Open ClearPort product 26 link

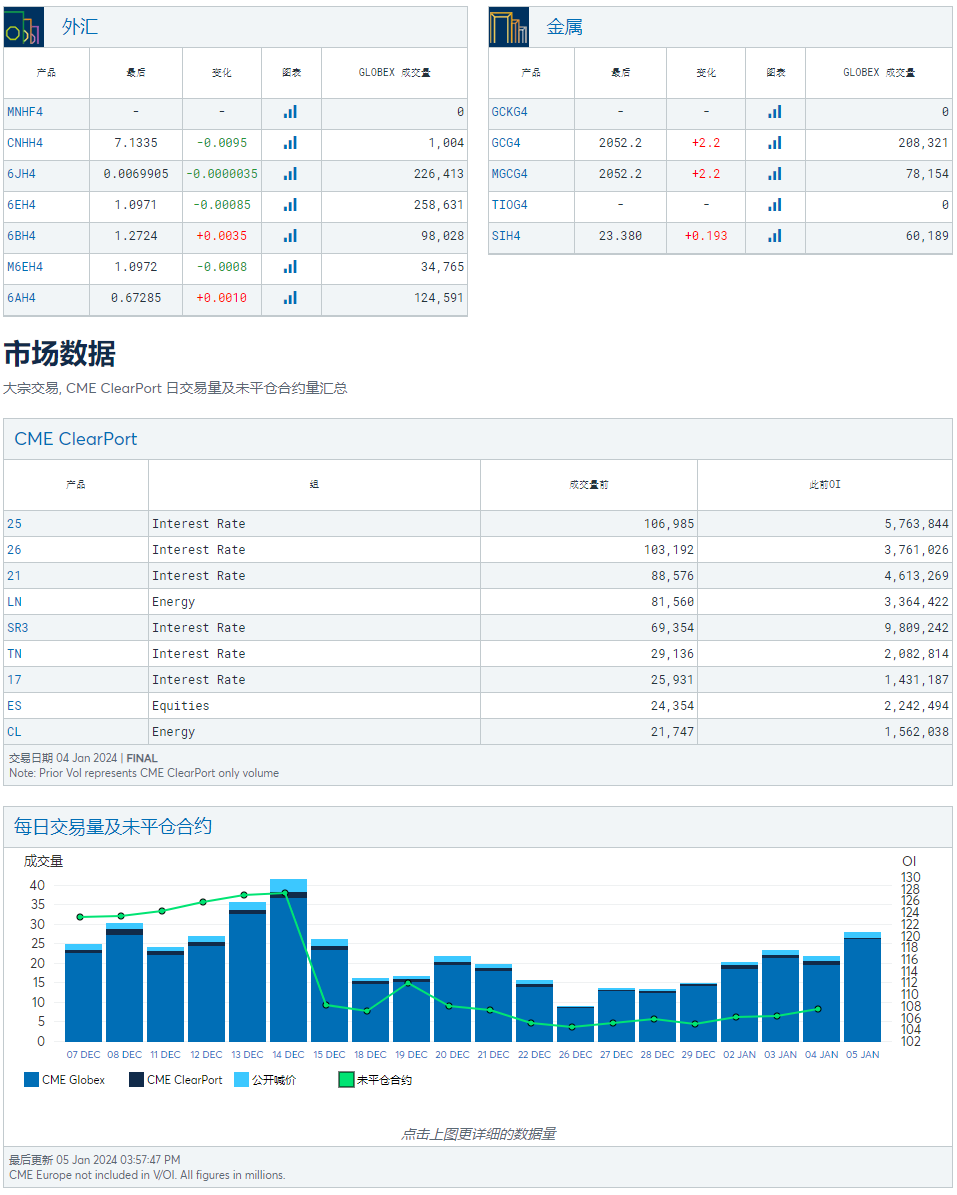pyautogui.click(x=14, y=550)
